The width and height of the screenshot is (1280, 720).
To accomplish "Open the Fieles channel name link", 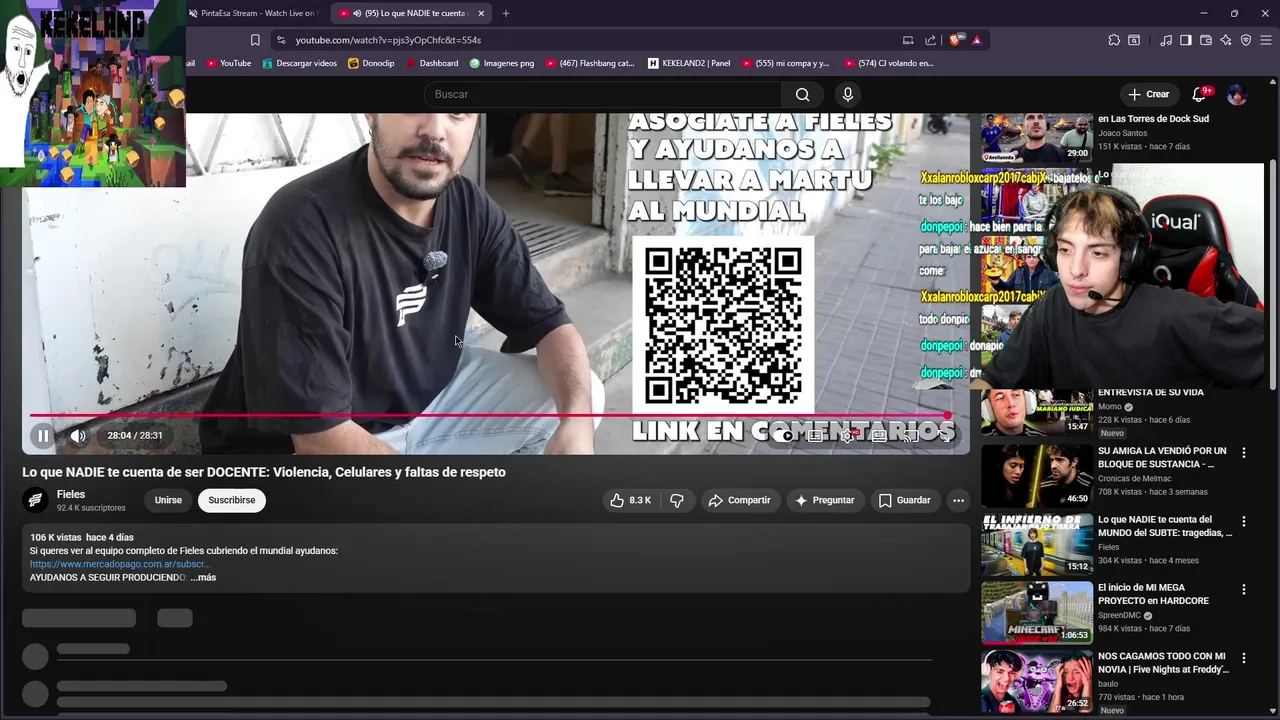I will [x=71, y=494].
